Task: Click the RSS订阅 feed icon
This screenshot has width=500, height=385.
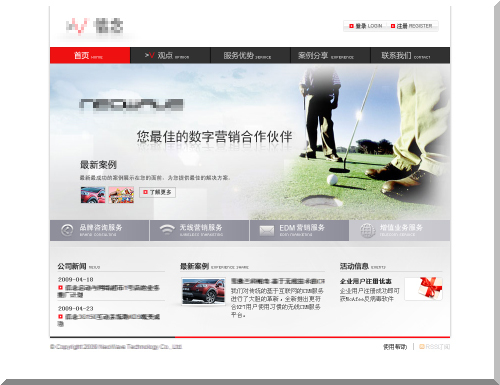Action: pyautogui.click(x=422, y=347)
